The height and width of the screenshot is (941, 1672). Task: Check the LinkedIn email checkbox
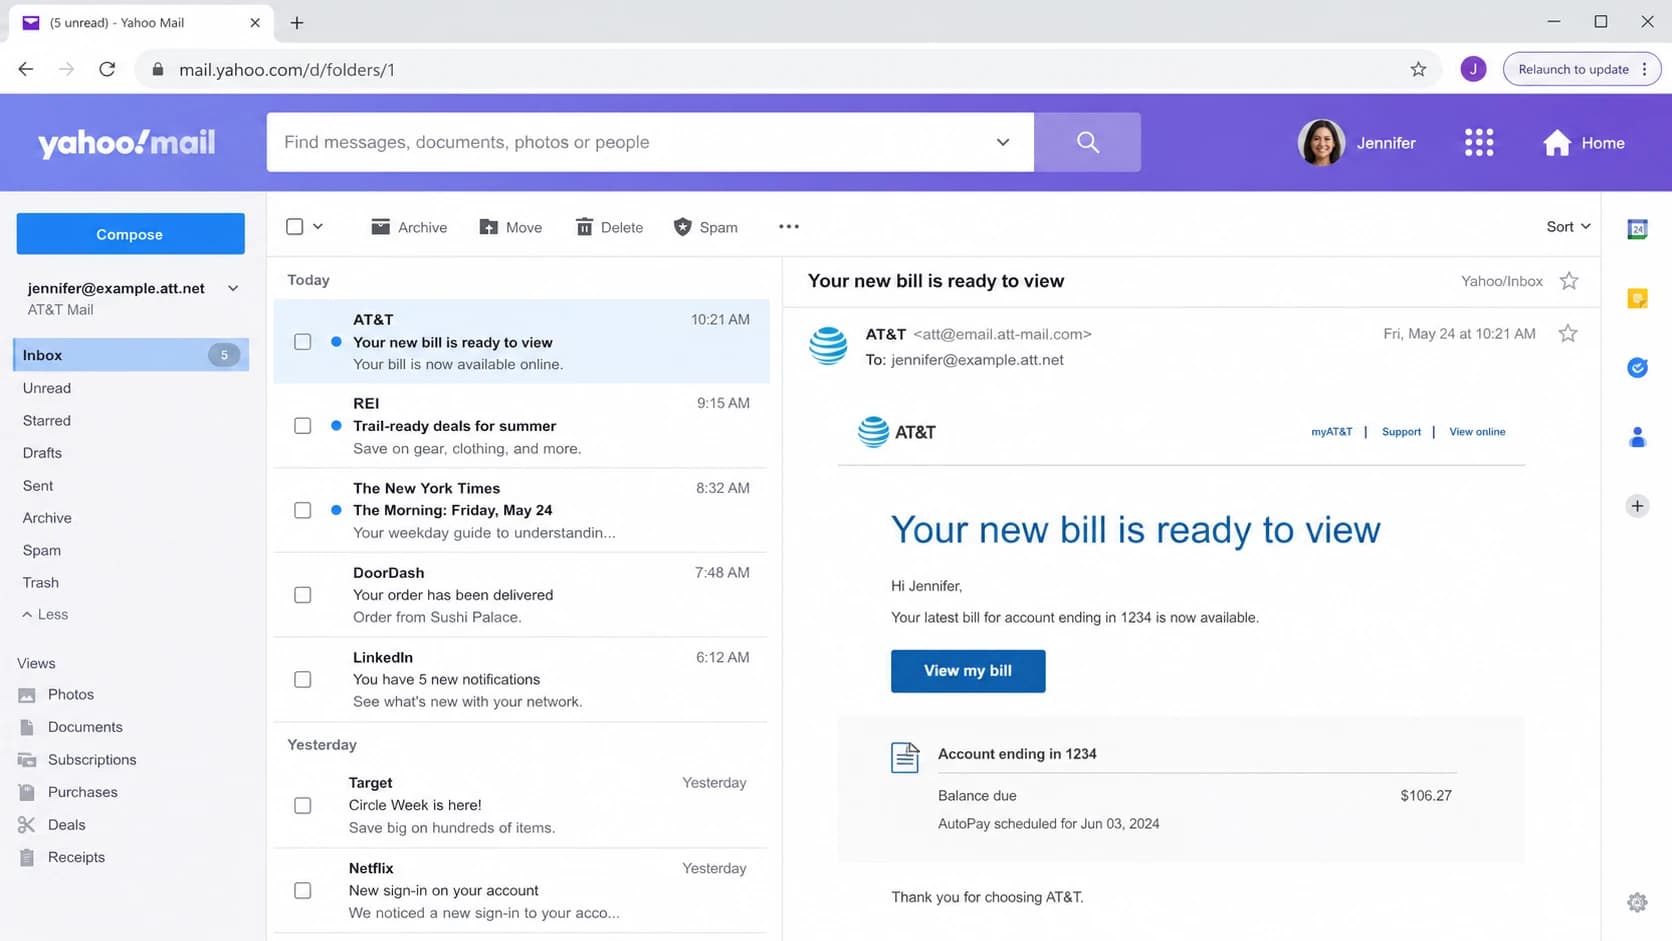click(303, 680)
